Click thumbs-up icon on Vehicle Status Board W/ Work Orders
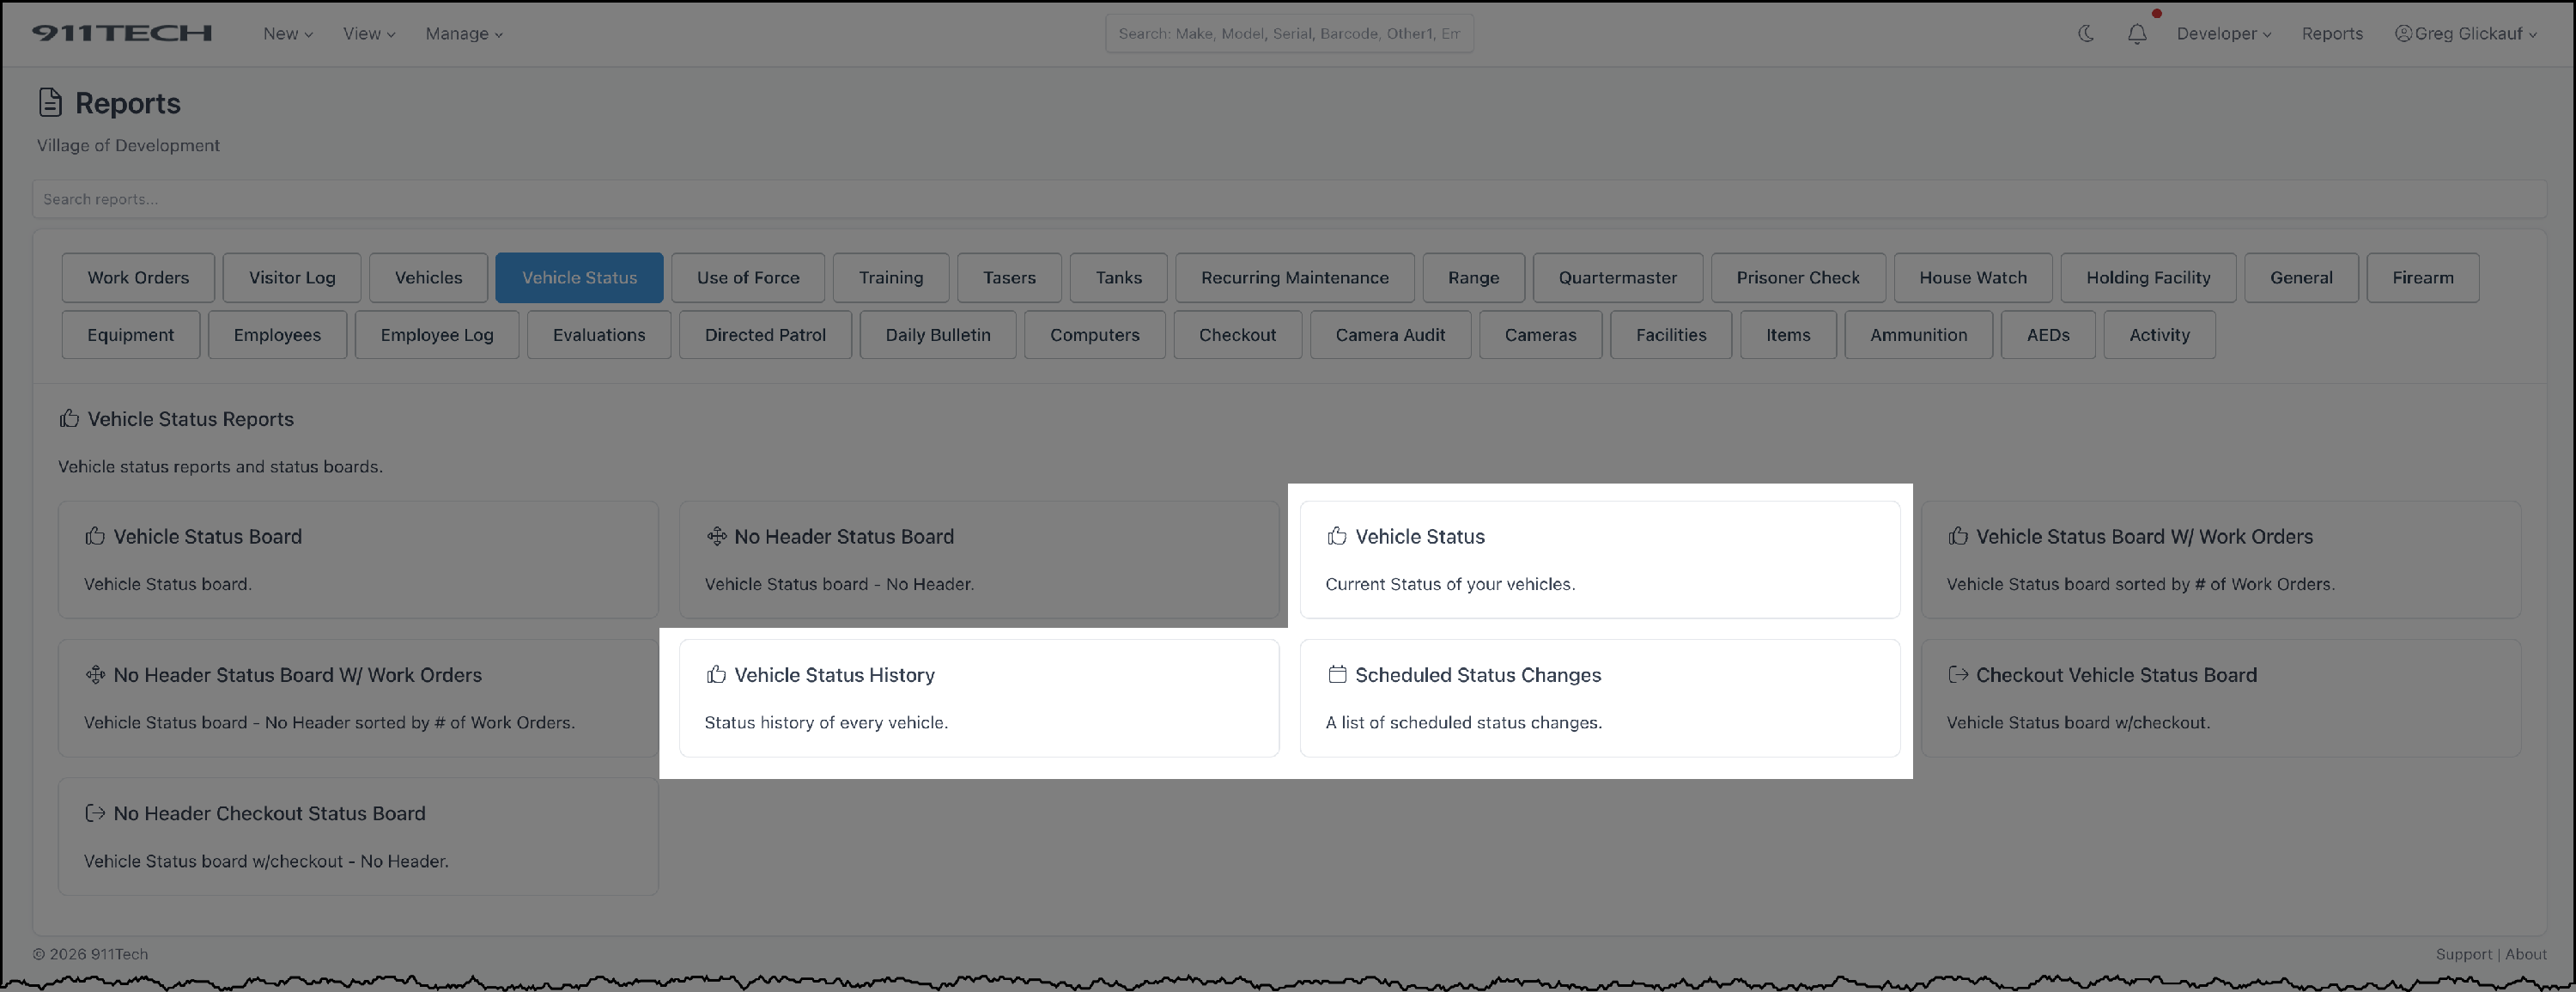The width and height of the screenshot is (2576, 992). 1958,536
